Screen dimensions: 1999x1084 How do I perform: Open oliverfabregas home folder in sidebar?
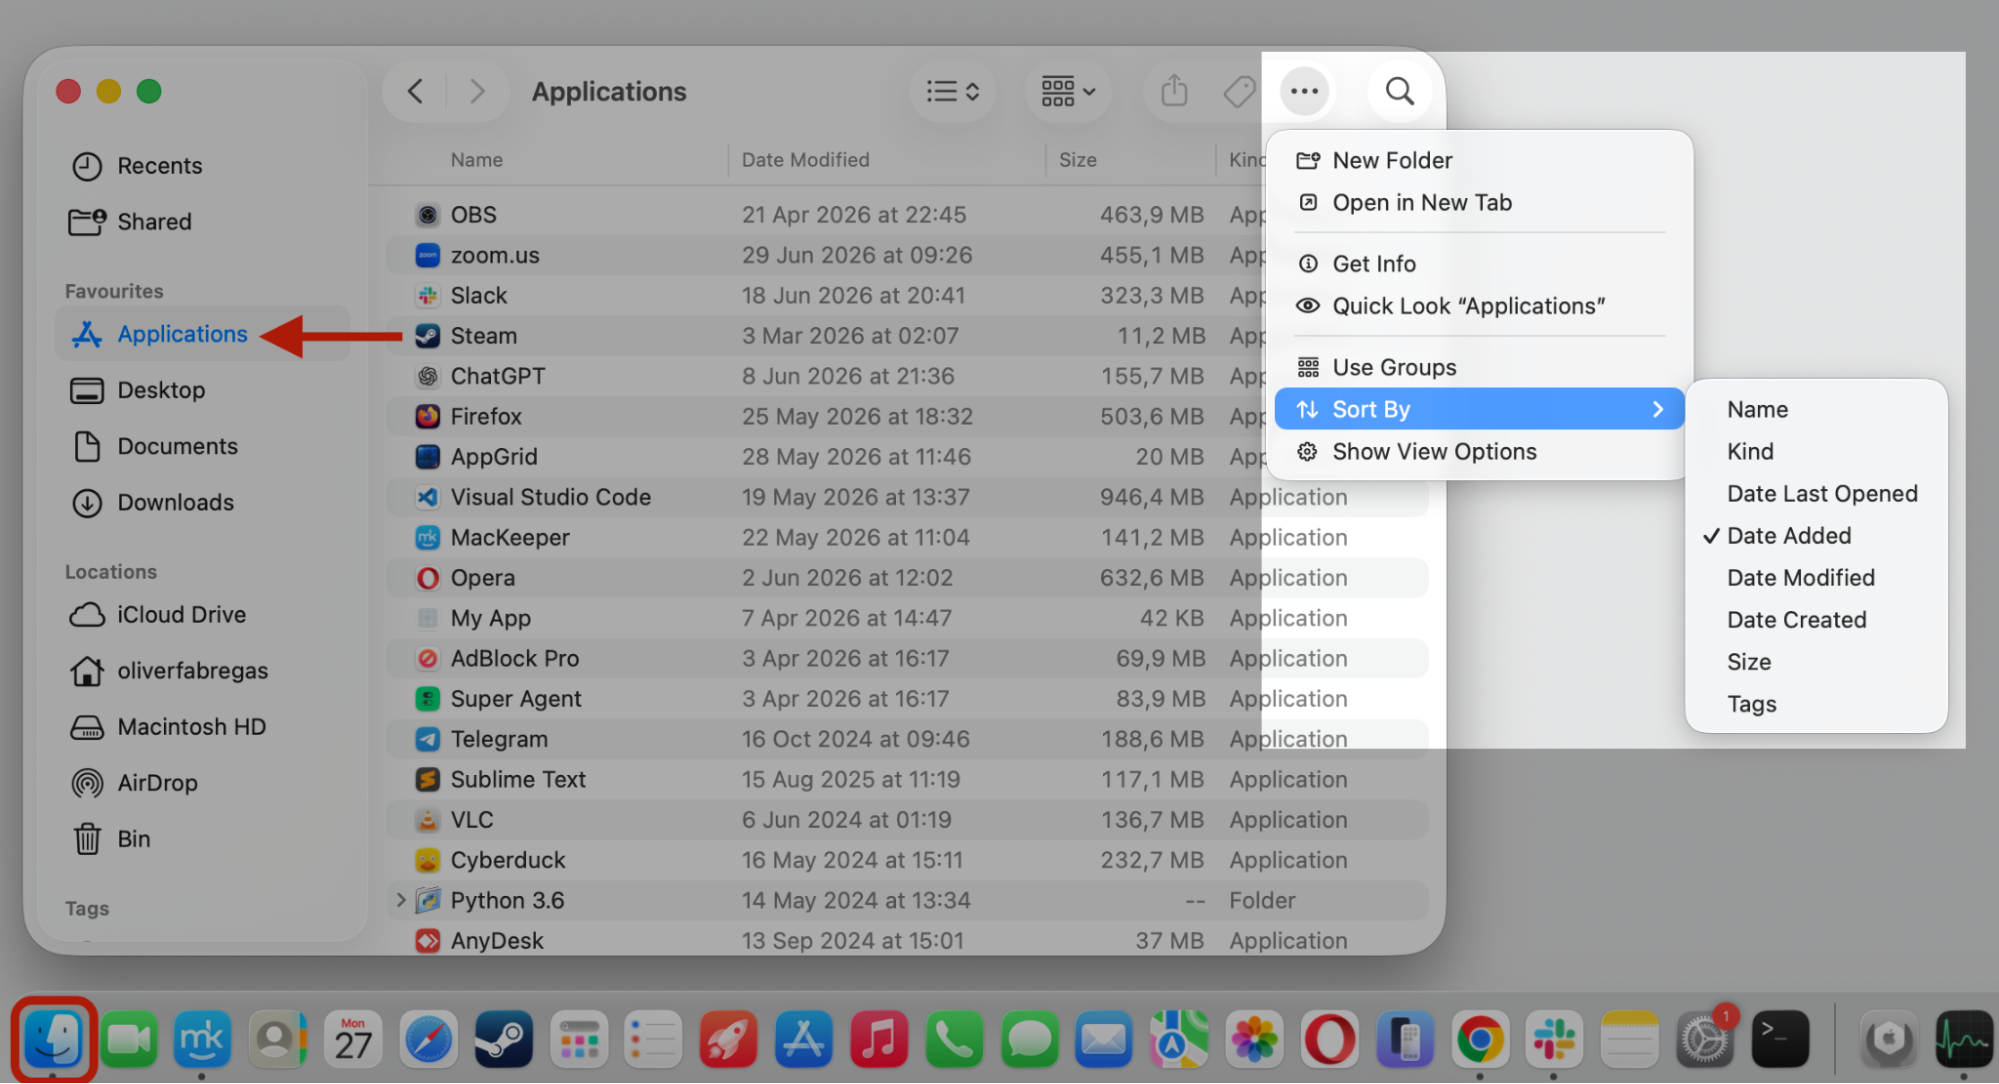203,671
